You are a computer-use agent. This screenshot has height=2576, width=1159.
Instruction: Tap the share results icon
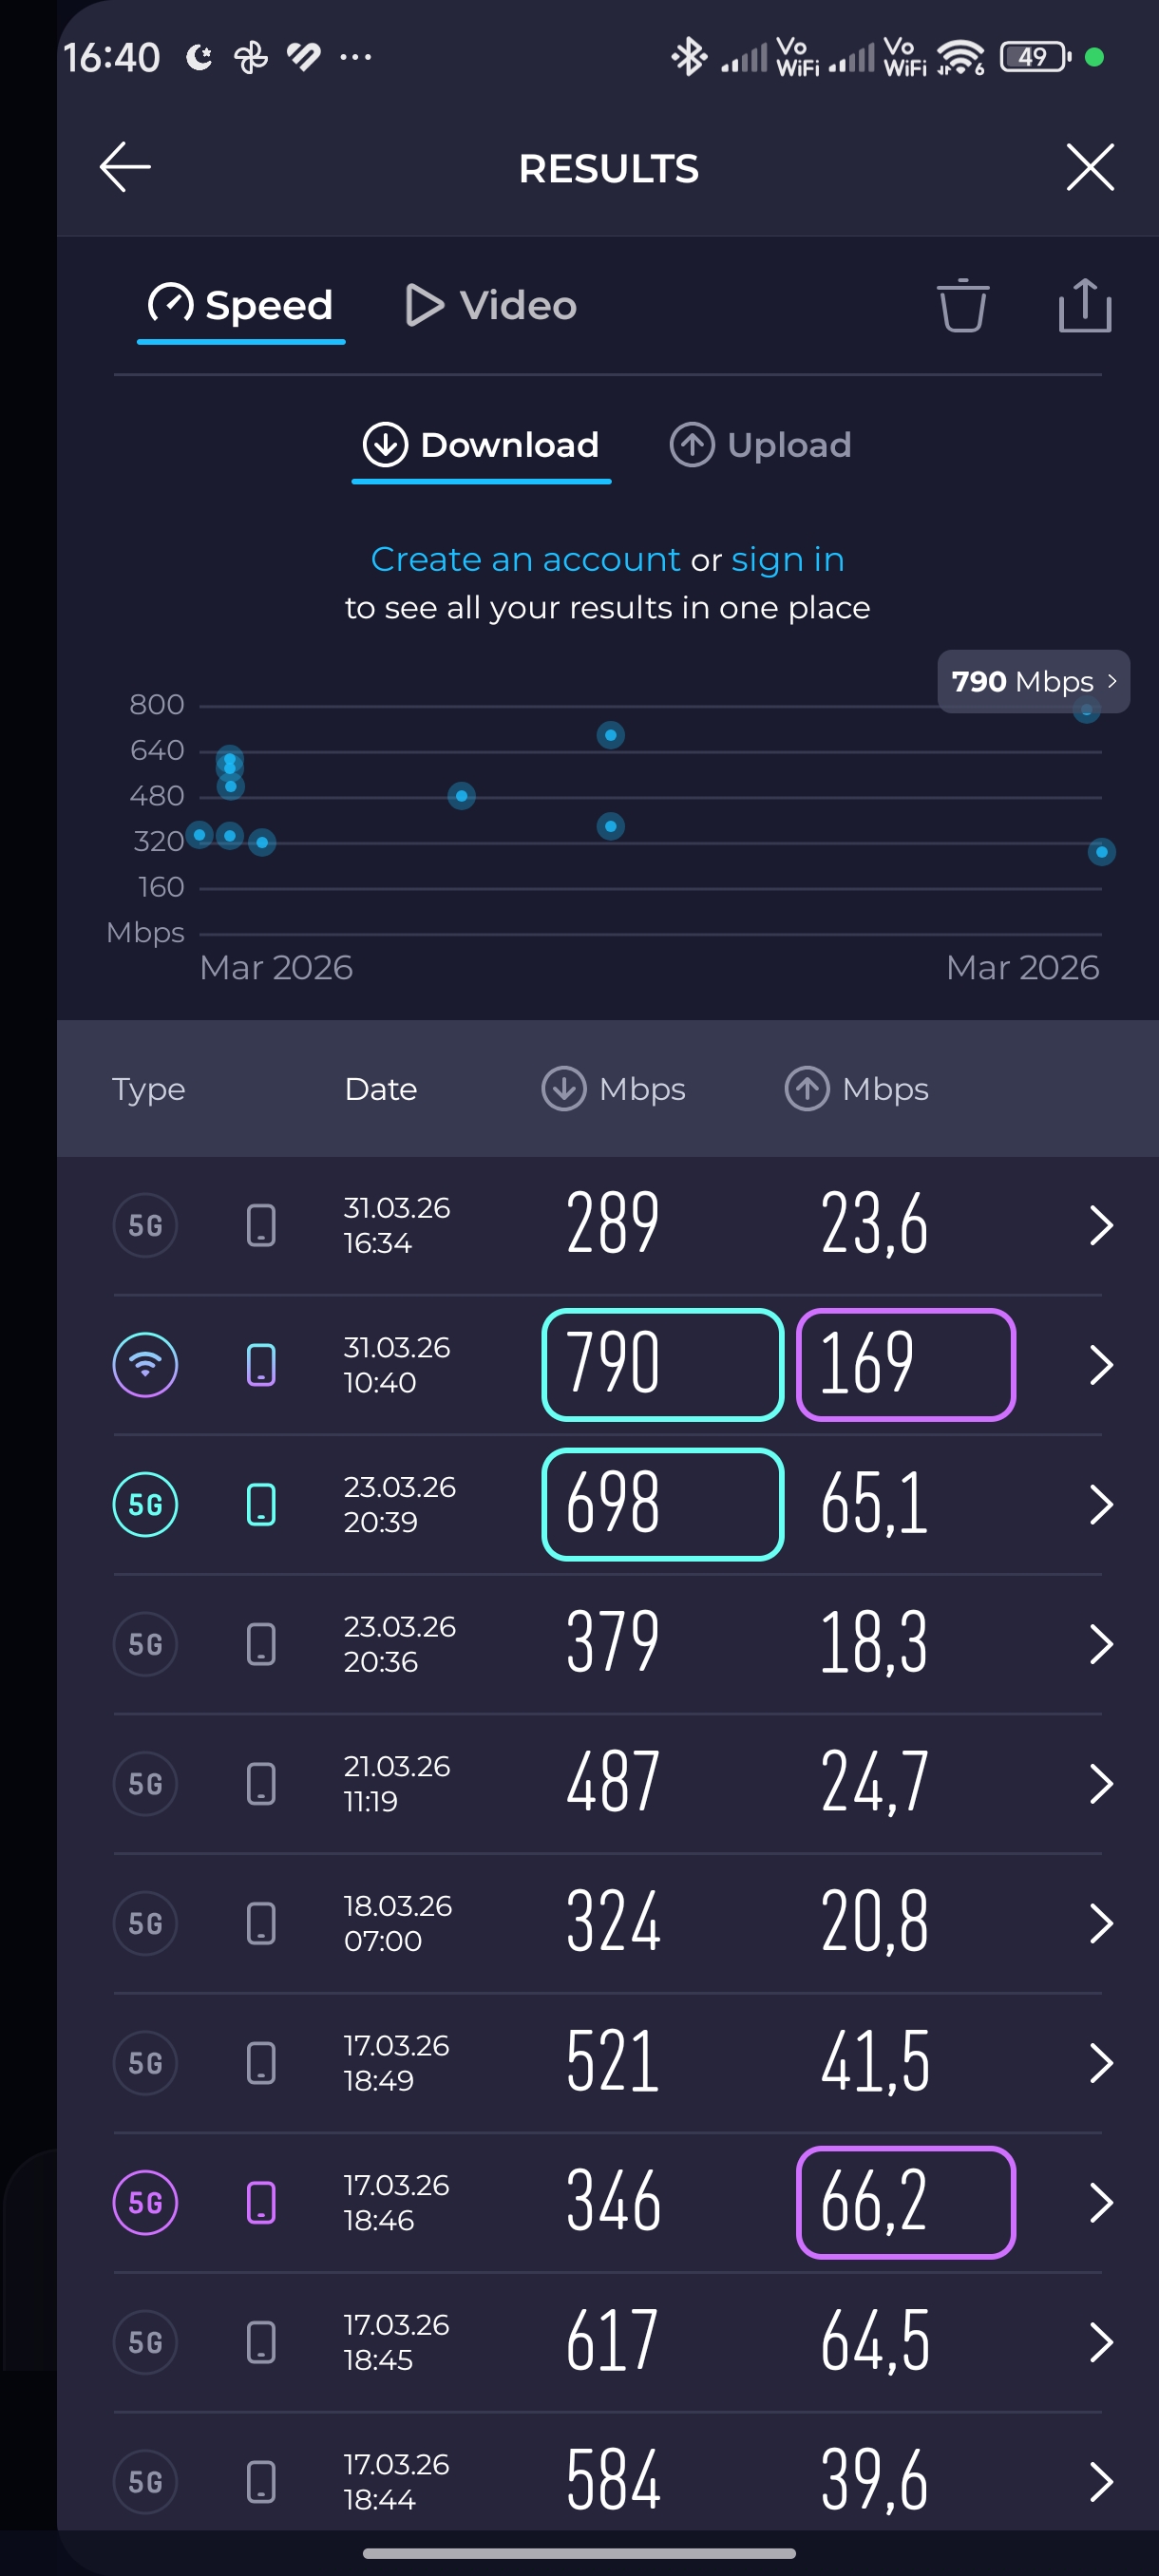(x=1084, y=305)
